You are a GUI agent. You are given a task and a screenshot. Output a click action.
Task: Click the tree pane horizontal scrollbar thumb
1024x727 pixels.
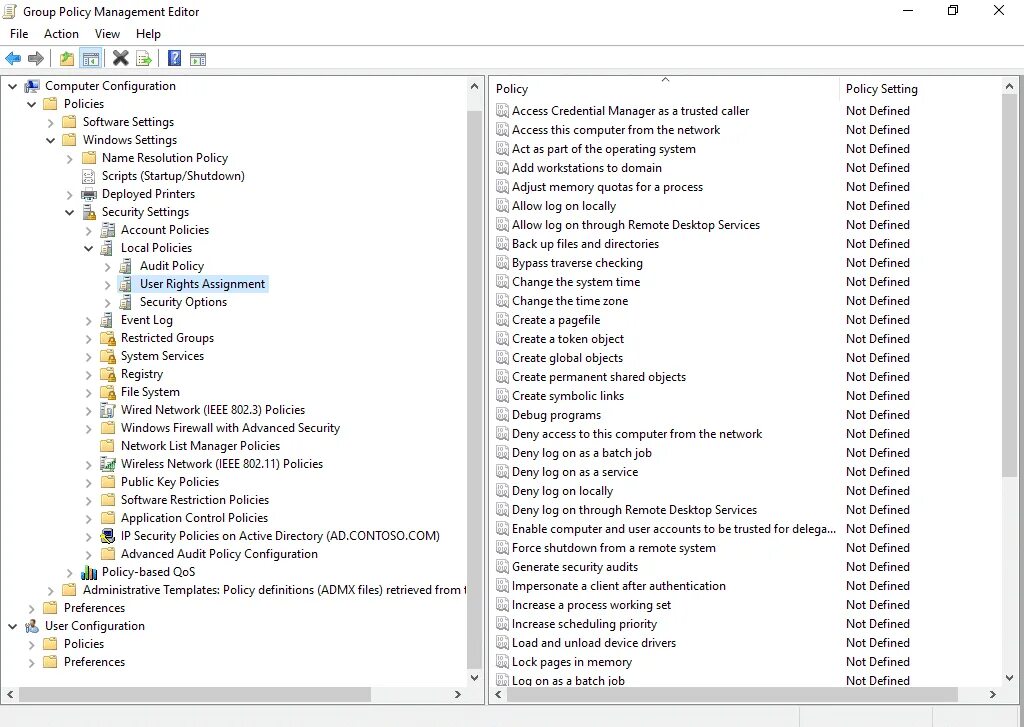tap(195, 694)
